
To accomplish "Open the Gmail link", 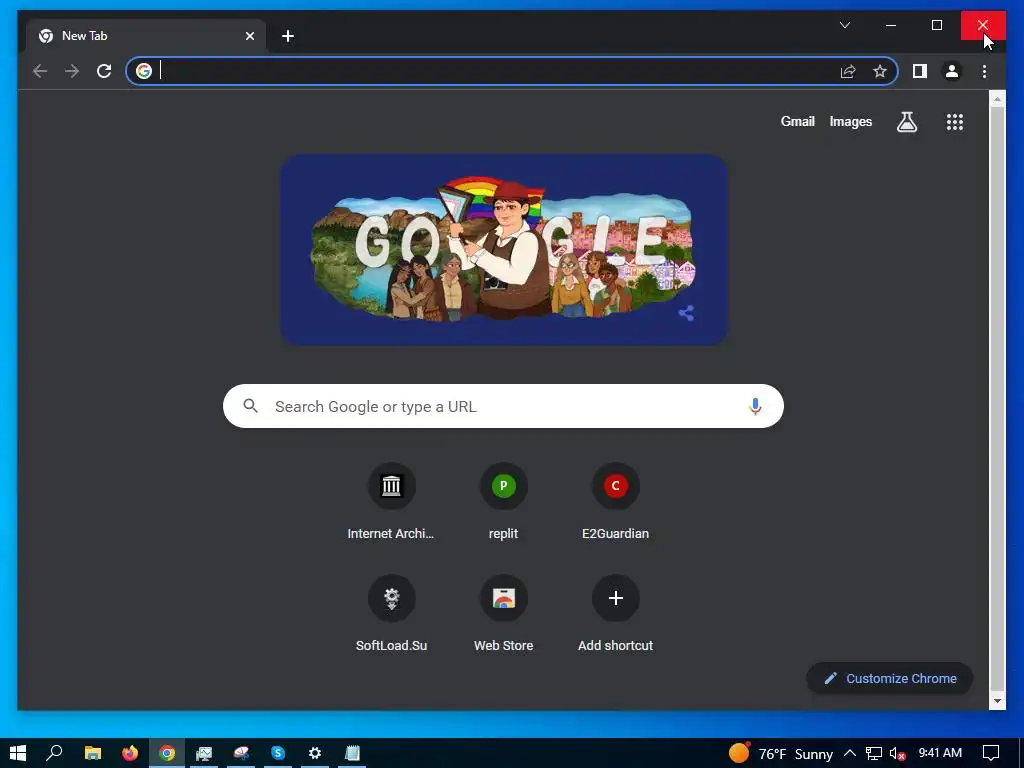I will point(797,121).
